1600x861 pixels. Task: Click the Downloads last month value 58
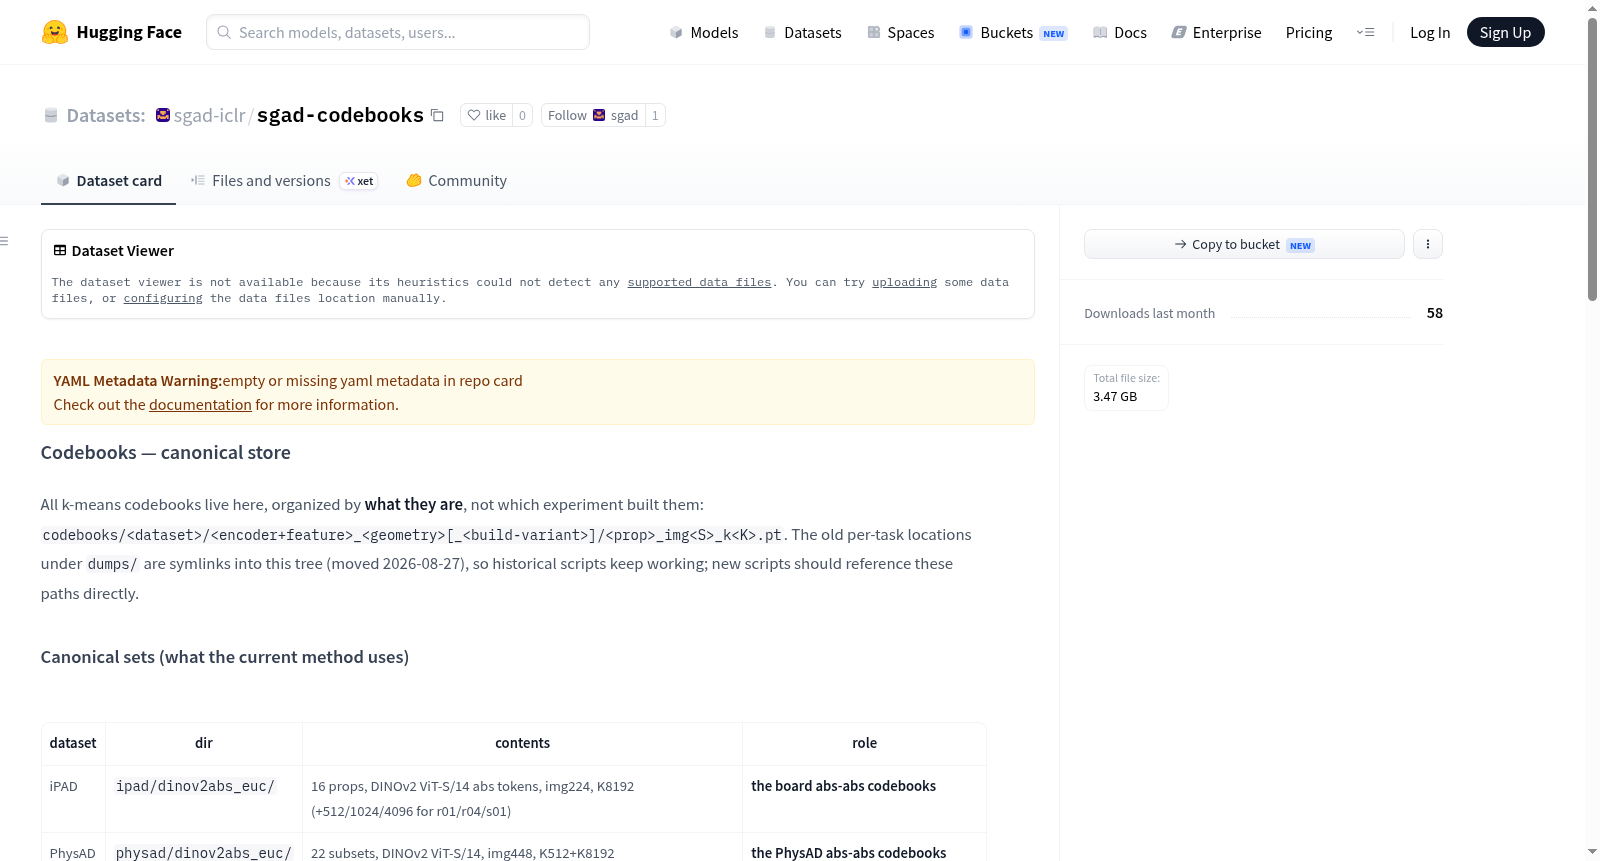click(1435, 313)
